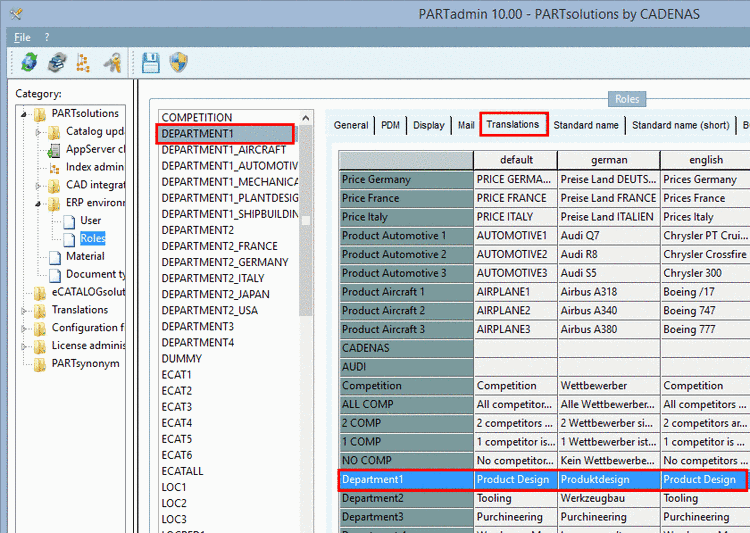The image size is (750, 533).
Task: Open the Standard name tab
Action: click(586, 125)
